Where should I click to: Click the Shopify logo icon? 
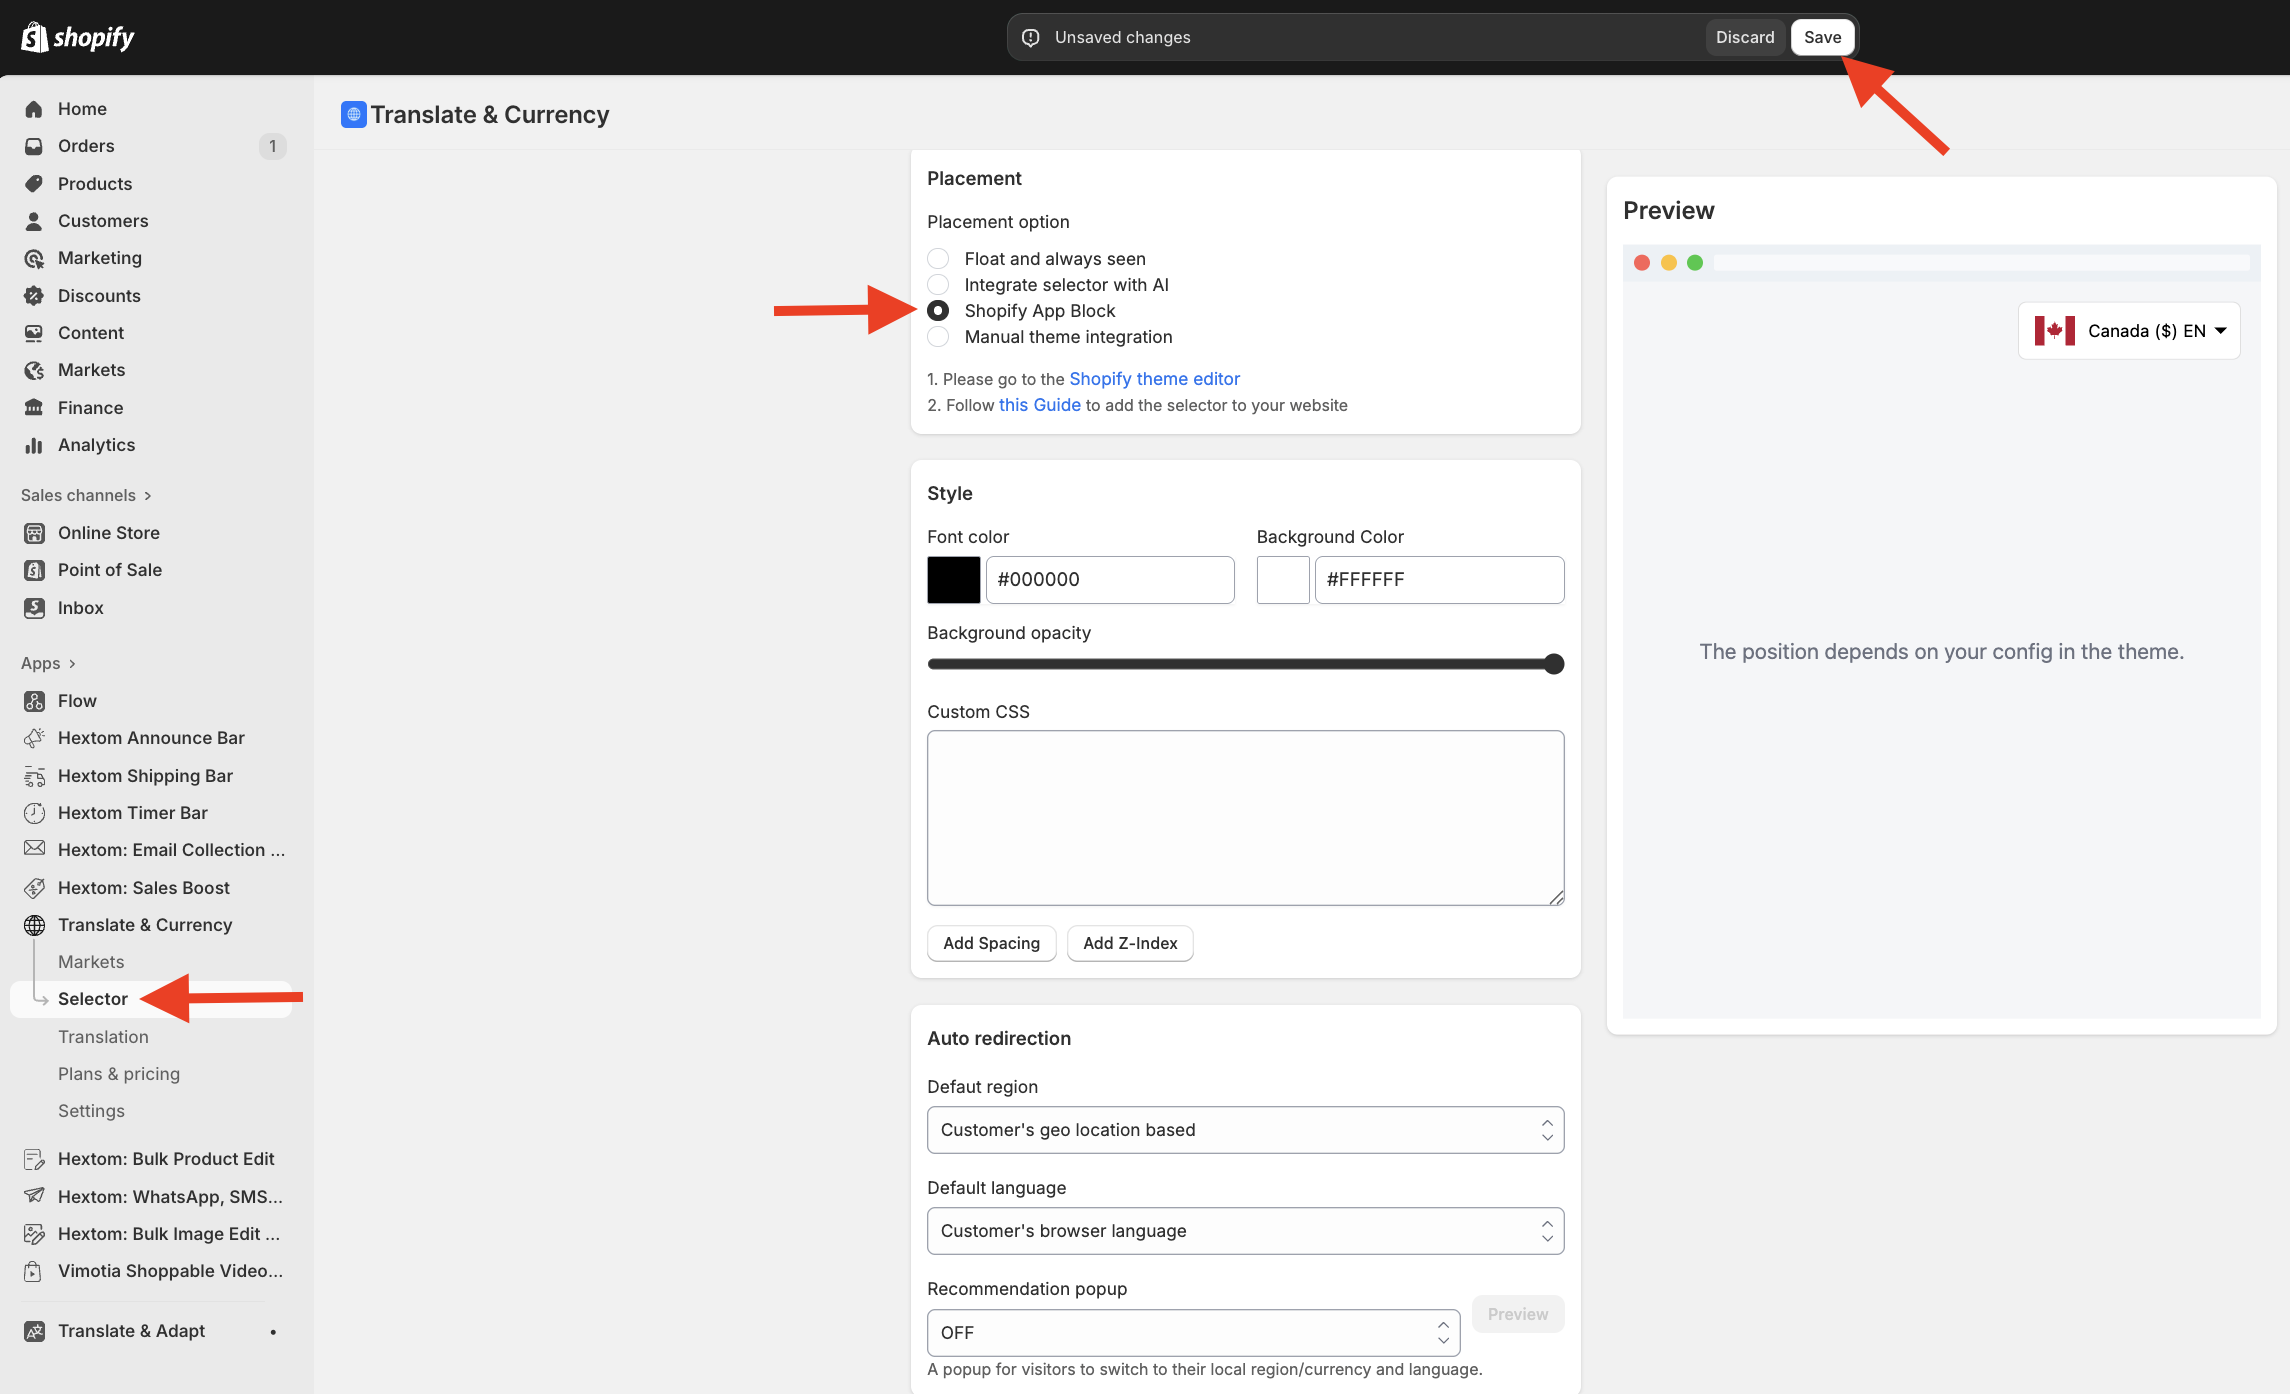[35, 37]
